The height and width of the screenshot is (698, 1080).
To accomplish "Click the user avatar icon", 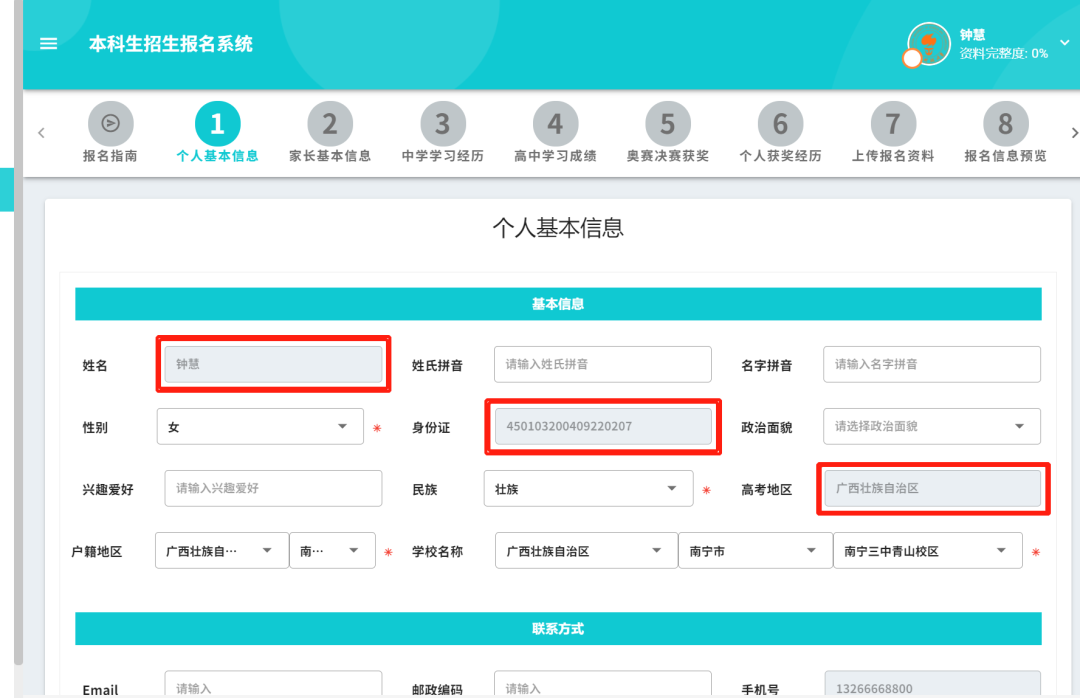I will (928, 44).
